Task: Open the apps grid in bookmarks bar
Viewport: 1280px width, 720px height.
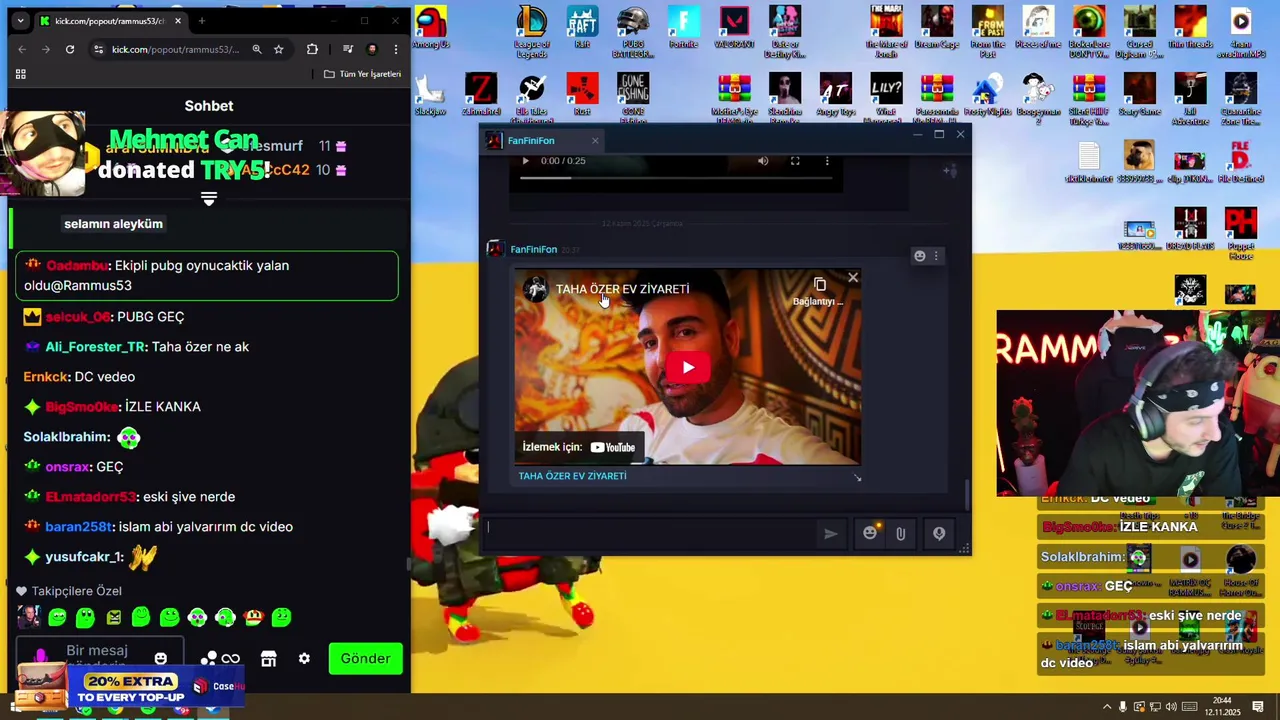Action: point(20,74)
